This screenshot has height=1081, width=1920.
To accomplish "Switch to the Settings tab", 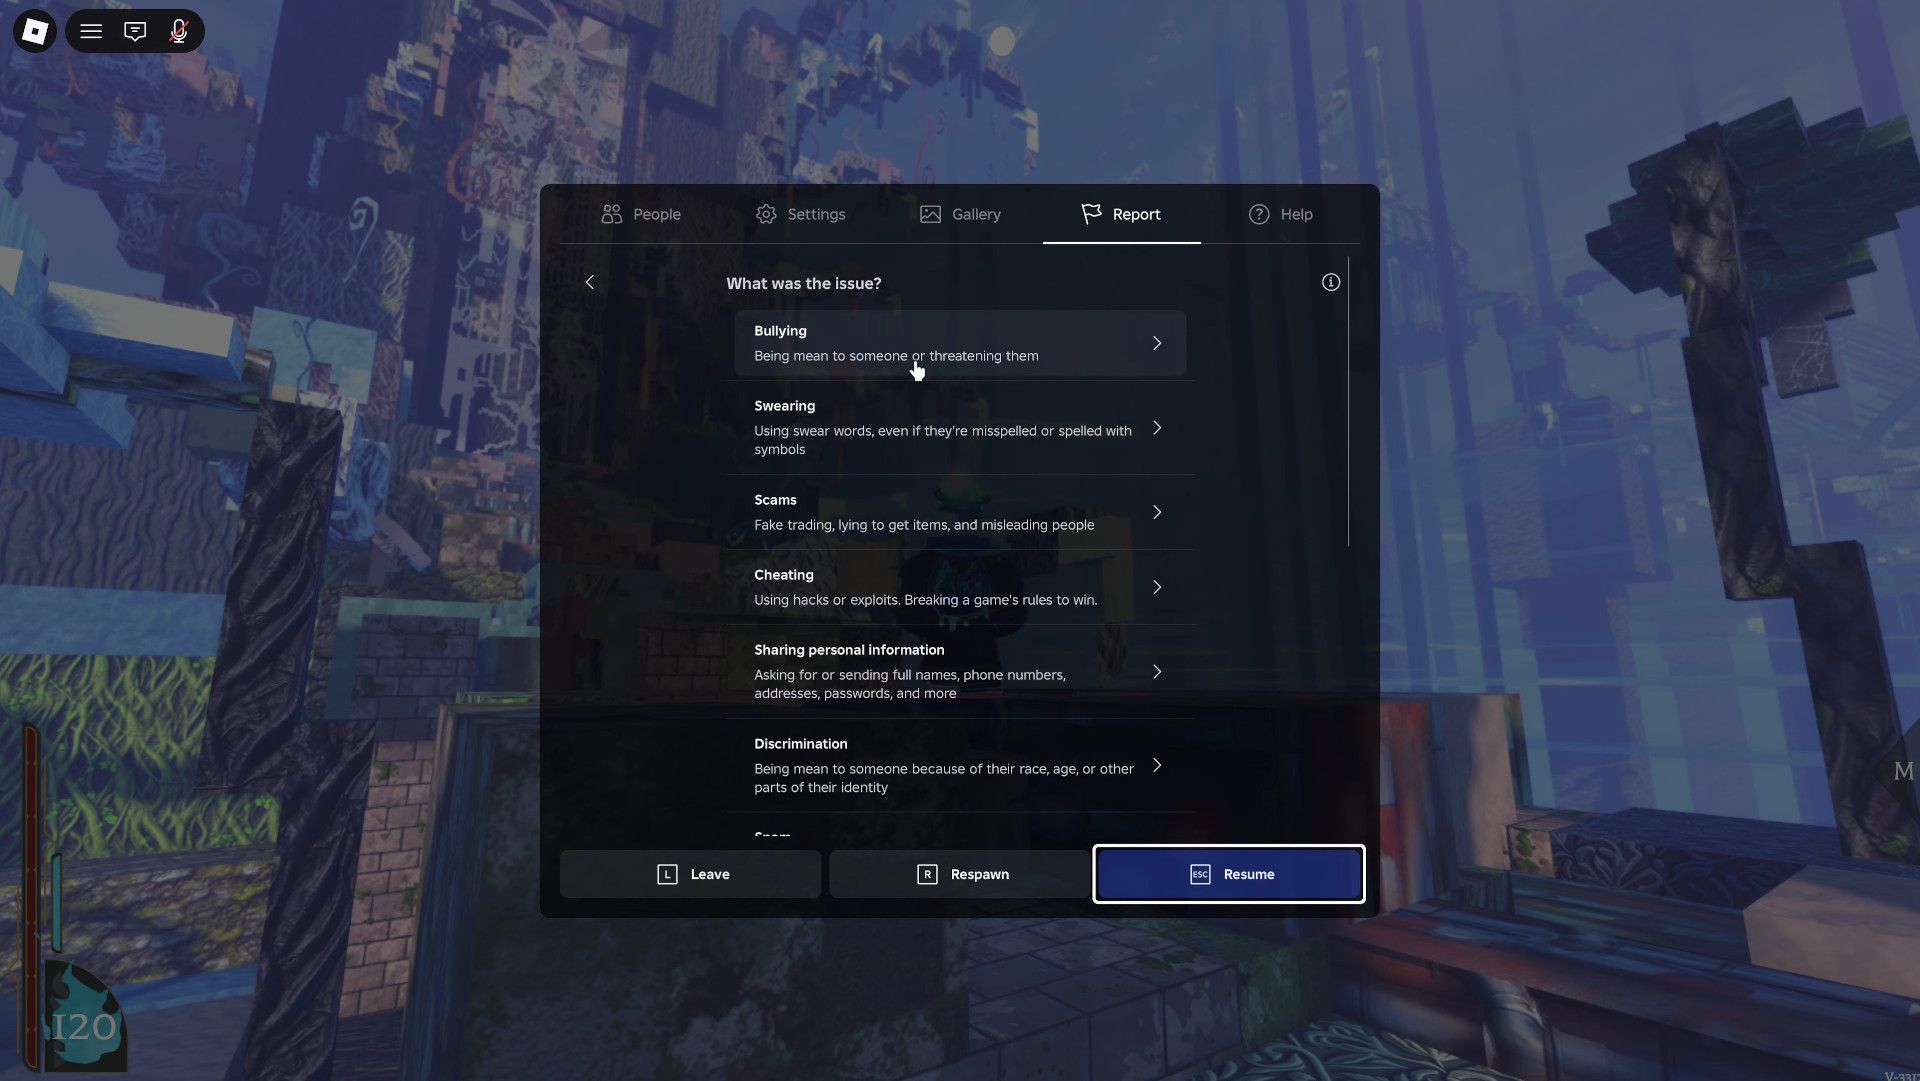I will click(800, 214).
